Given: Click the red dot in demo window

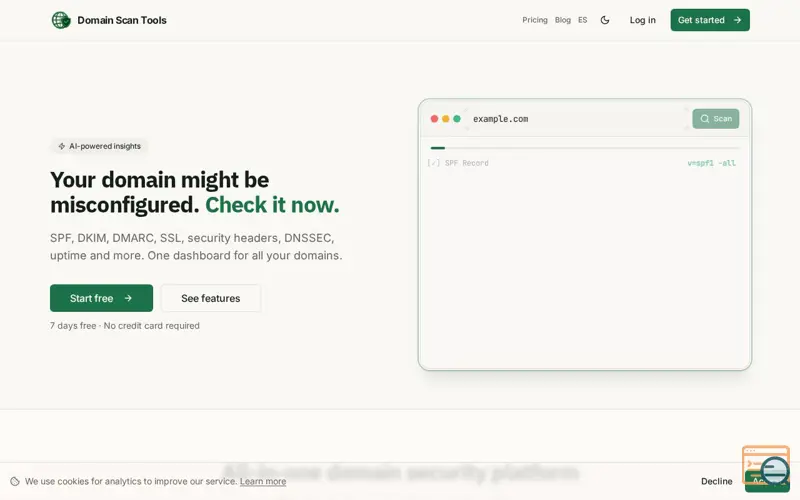Looking at the screenshot, I should tap(434, 119).
